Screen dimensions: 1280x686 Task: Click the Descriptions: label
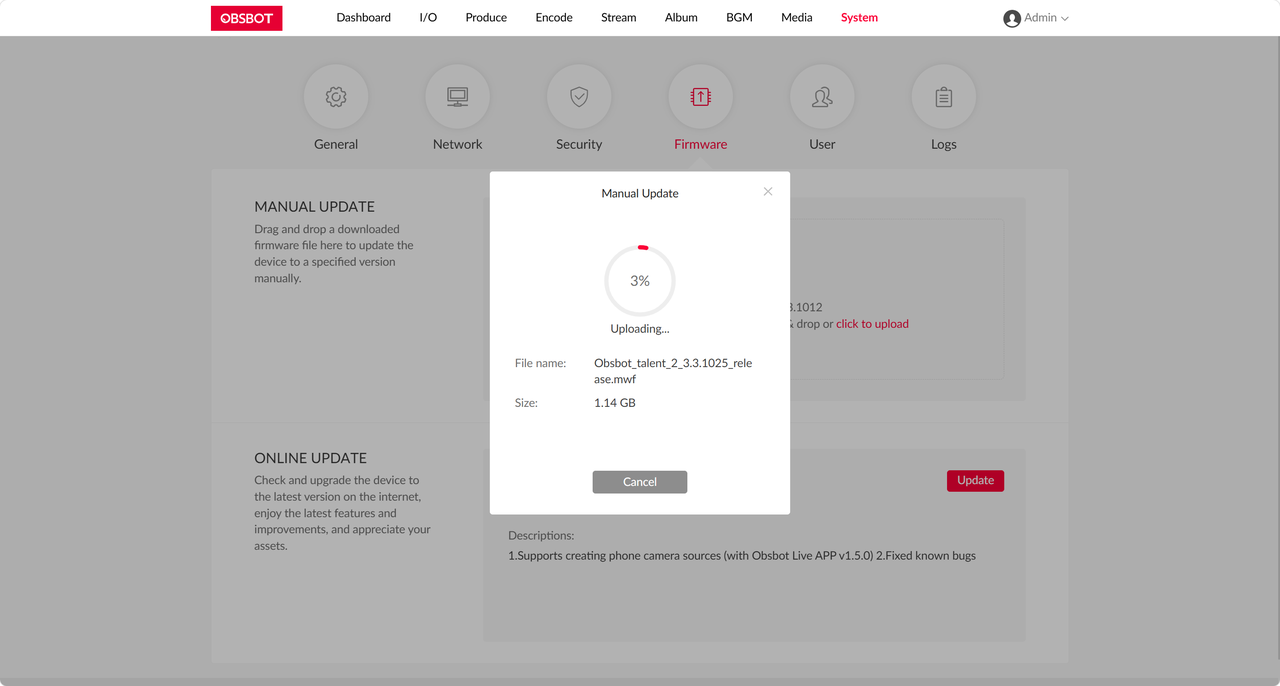tap(541, 535)
